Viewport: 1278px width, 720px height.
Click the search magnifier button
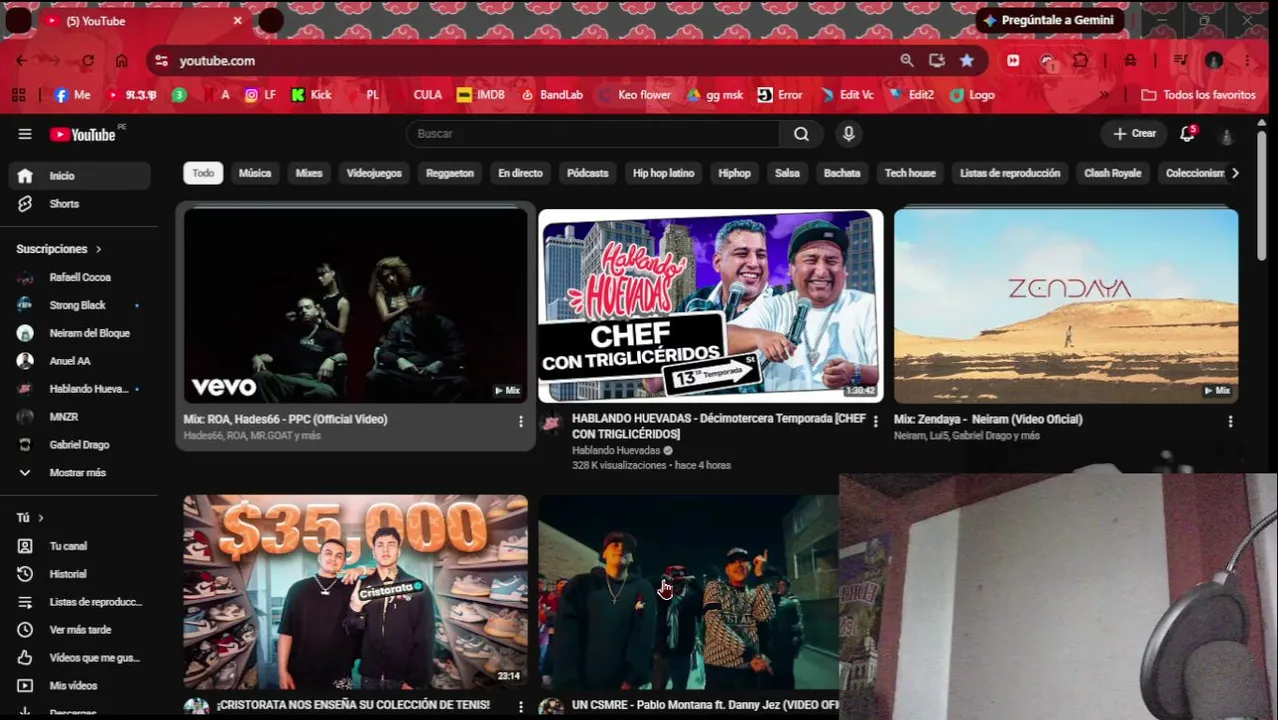[801, 134]
